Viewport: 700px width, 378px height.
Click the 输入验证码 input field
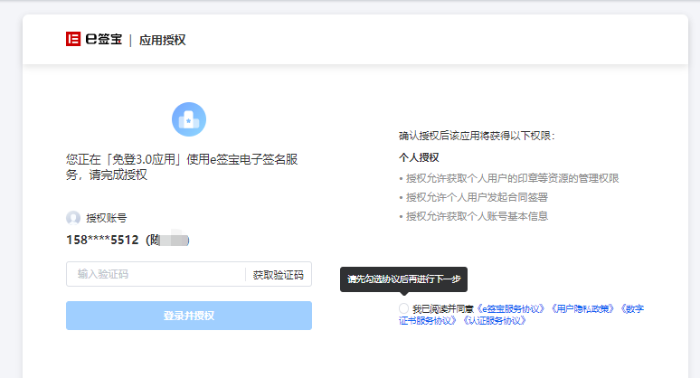tap(155, 274)
